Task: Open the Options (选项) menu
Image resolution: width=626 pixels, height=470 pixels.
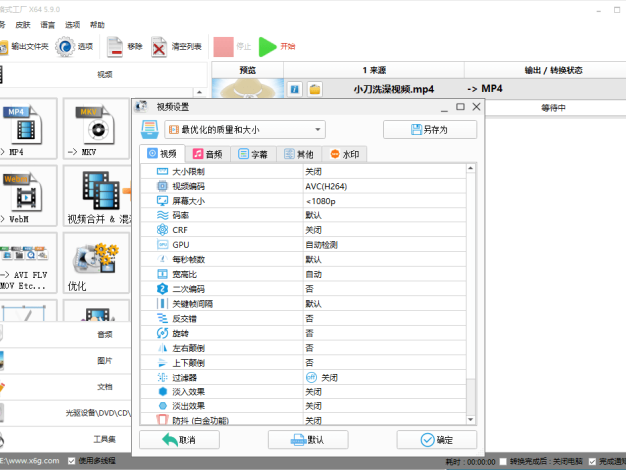Action: 72,25
